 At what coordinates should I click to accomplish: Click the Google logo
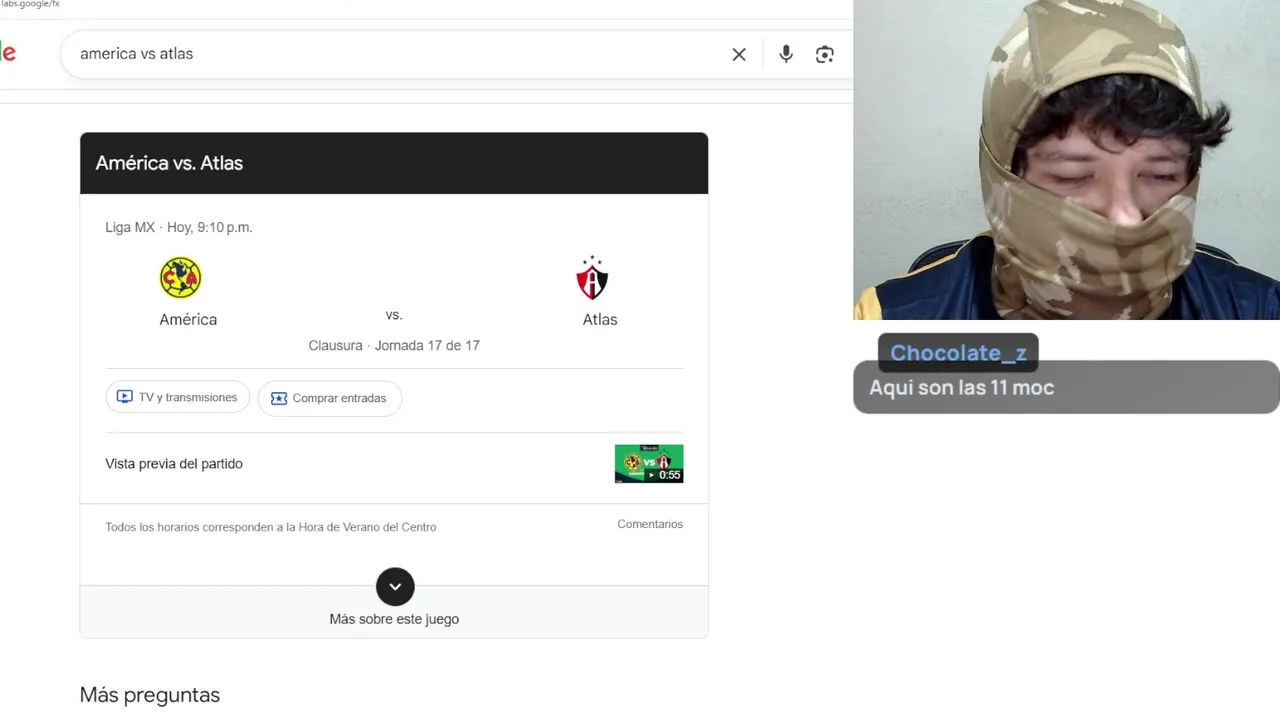coord(7,53)
